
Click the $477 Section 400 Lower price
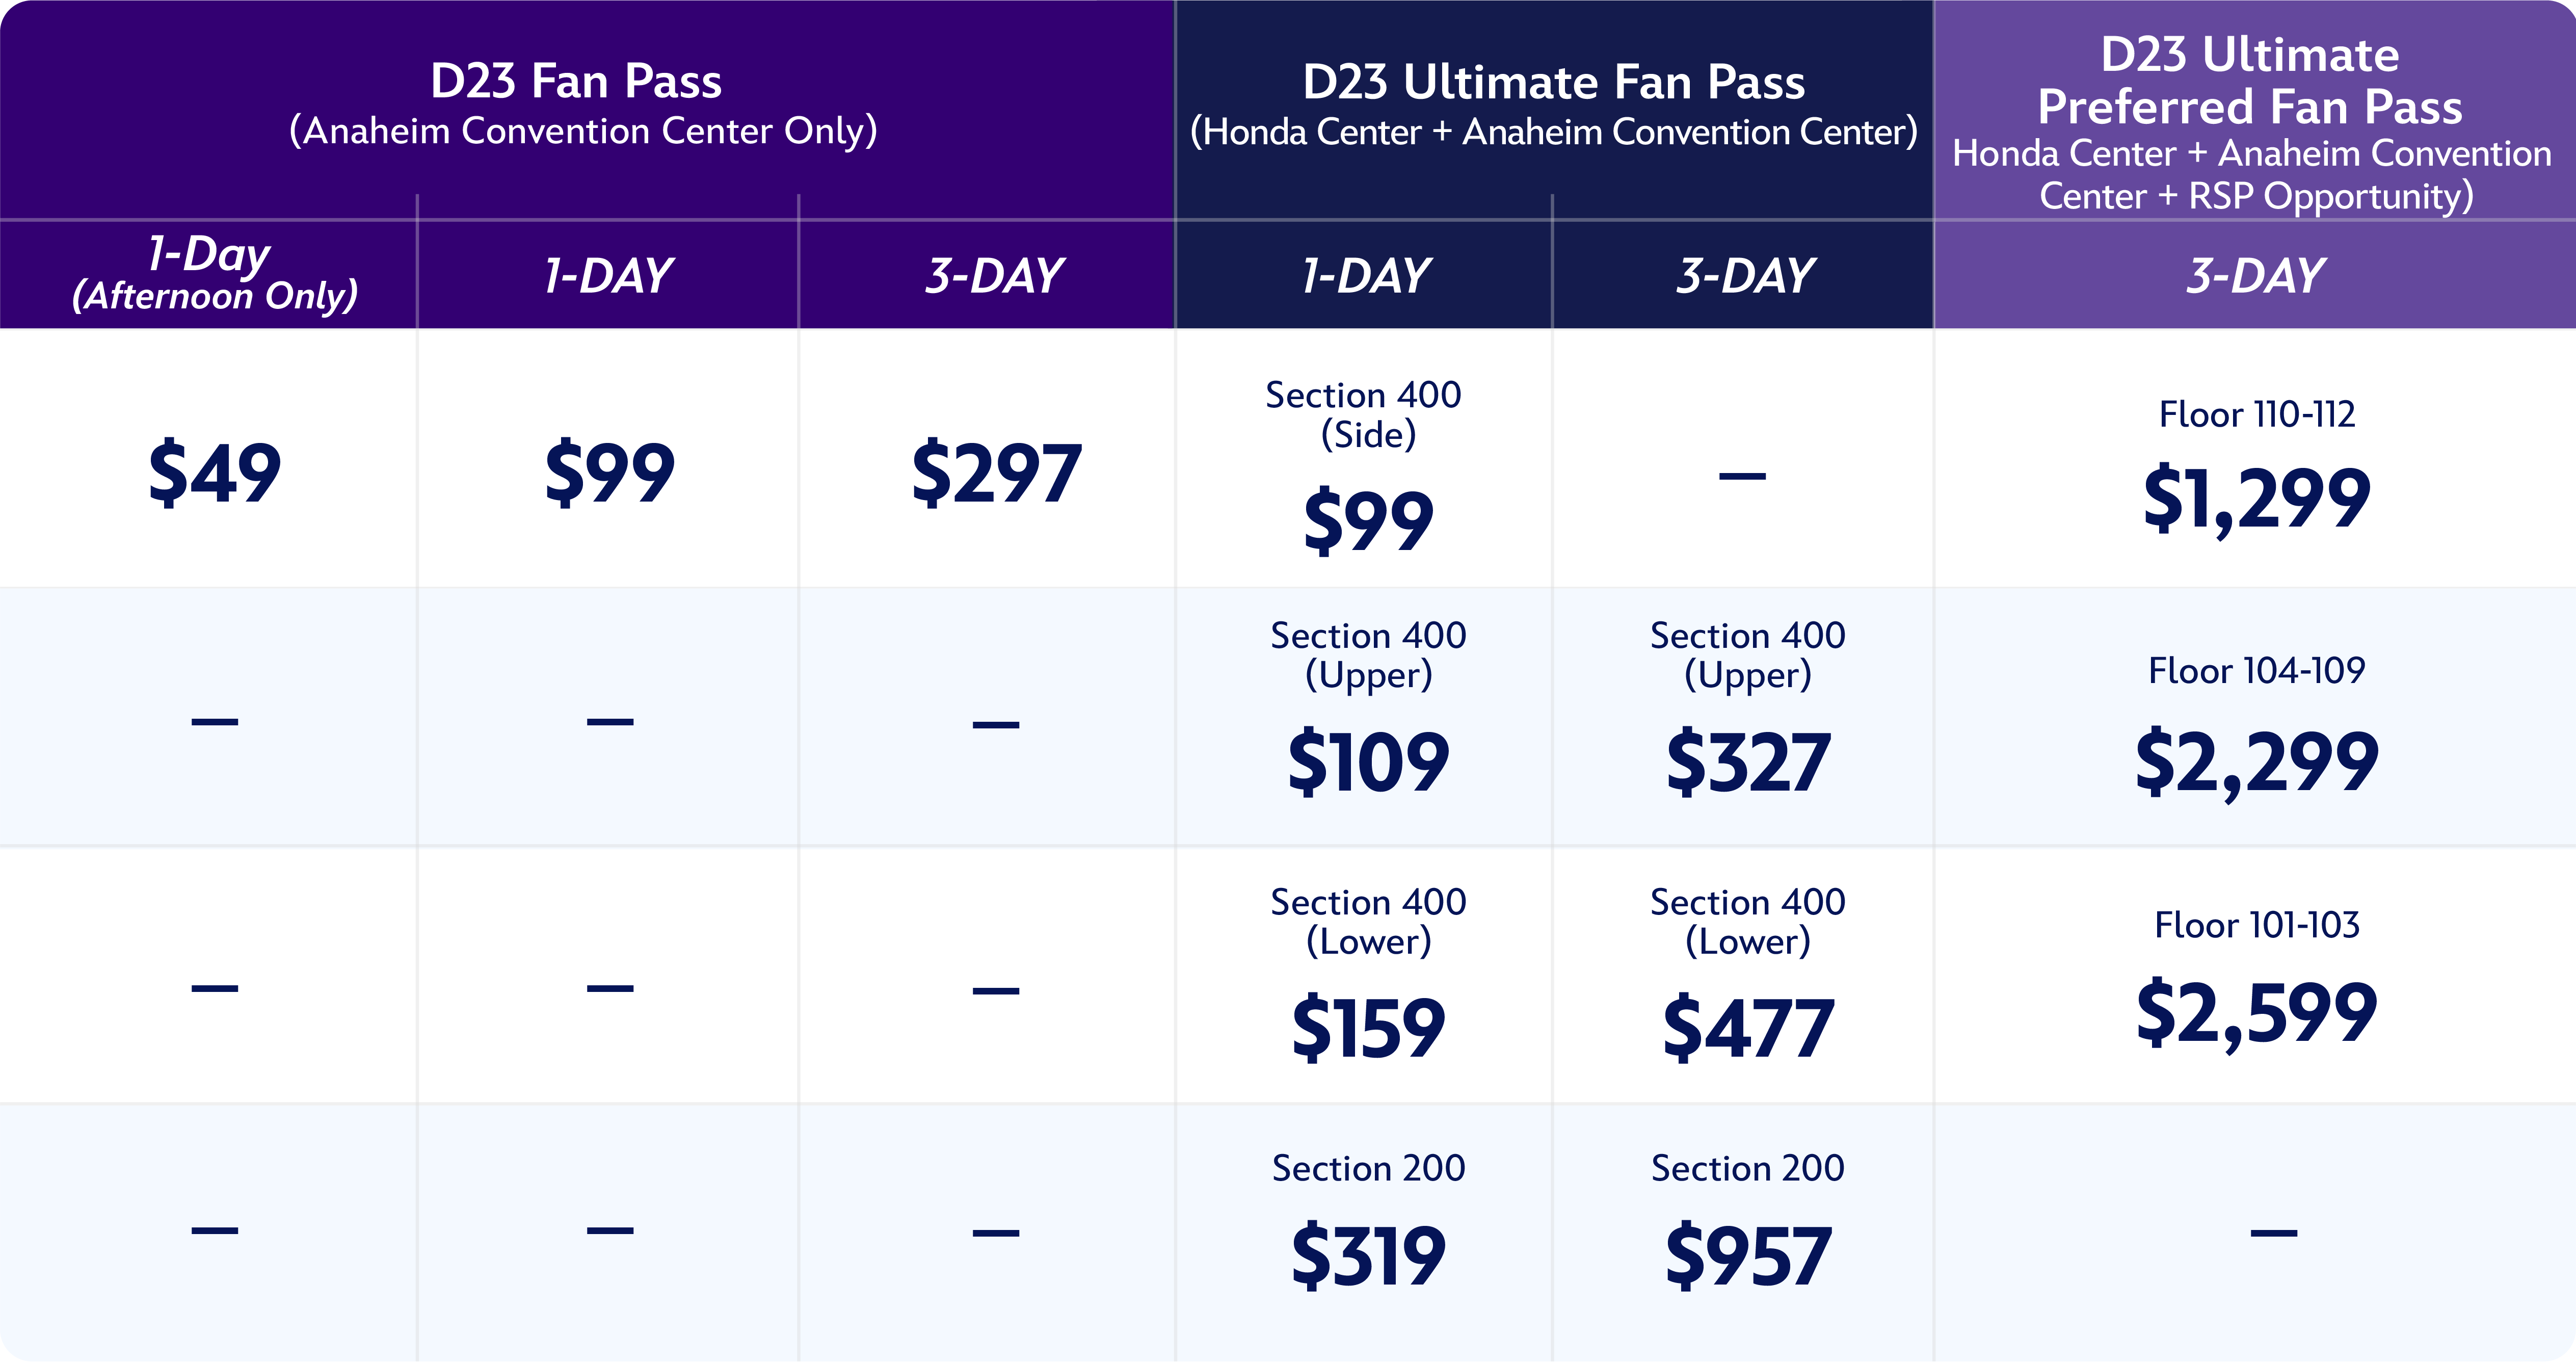[1747, 1028]
